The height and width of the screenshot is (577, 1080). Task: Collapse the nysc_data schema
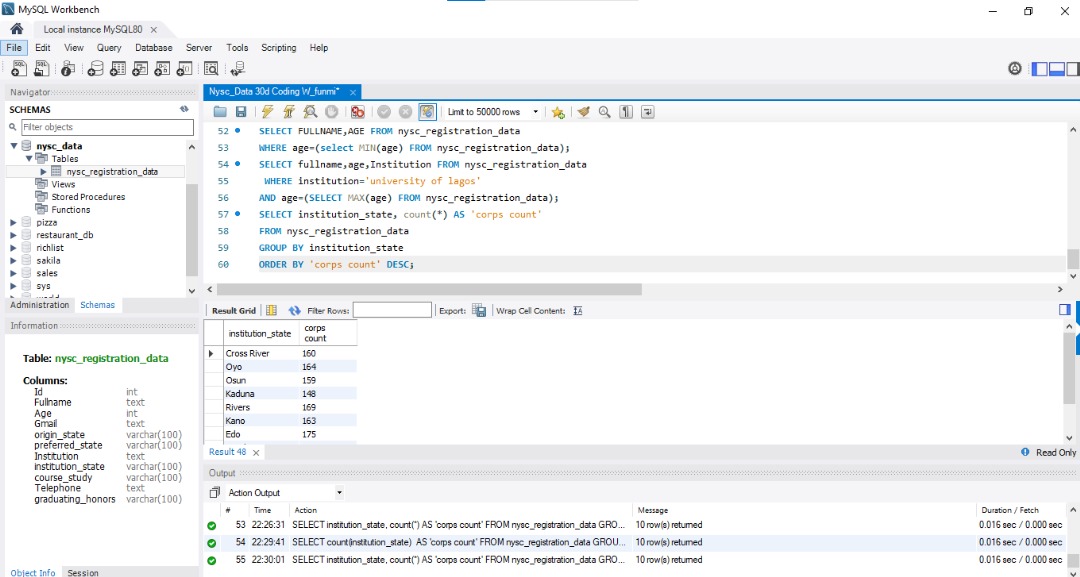point(14,146)
